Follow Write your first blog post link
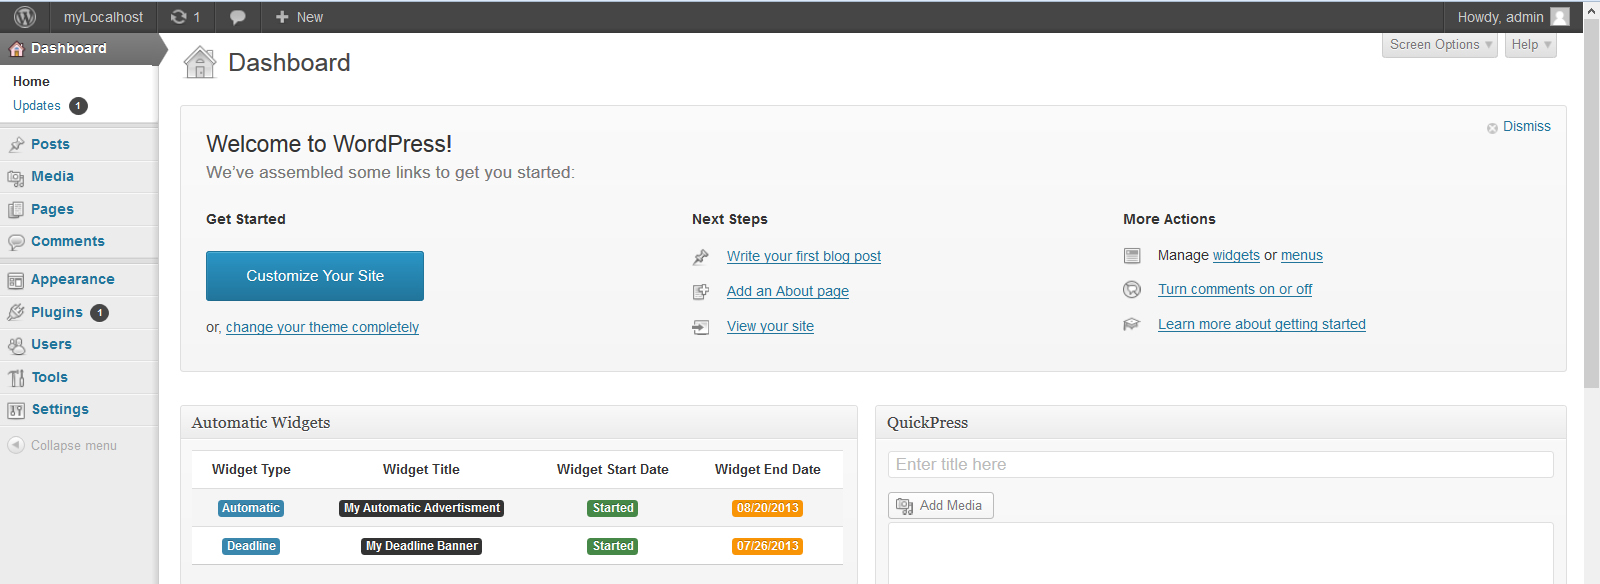 [804, 256]
